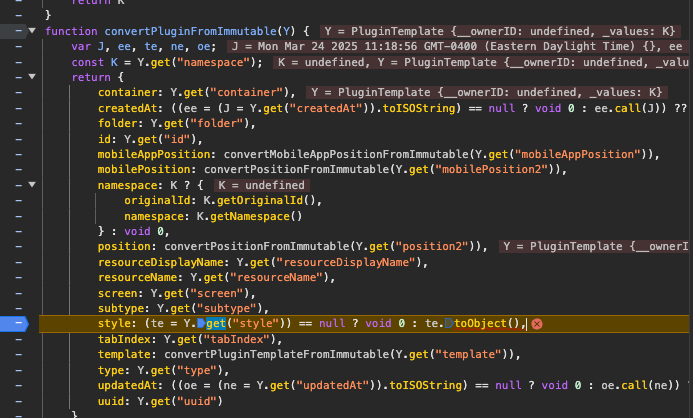Click the 'container' property name

click(127, 92)
